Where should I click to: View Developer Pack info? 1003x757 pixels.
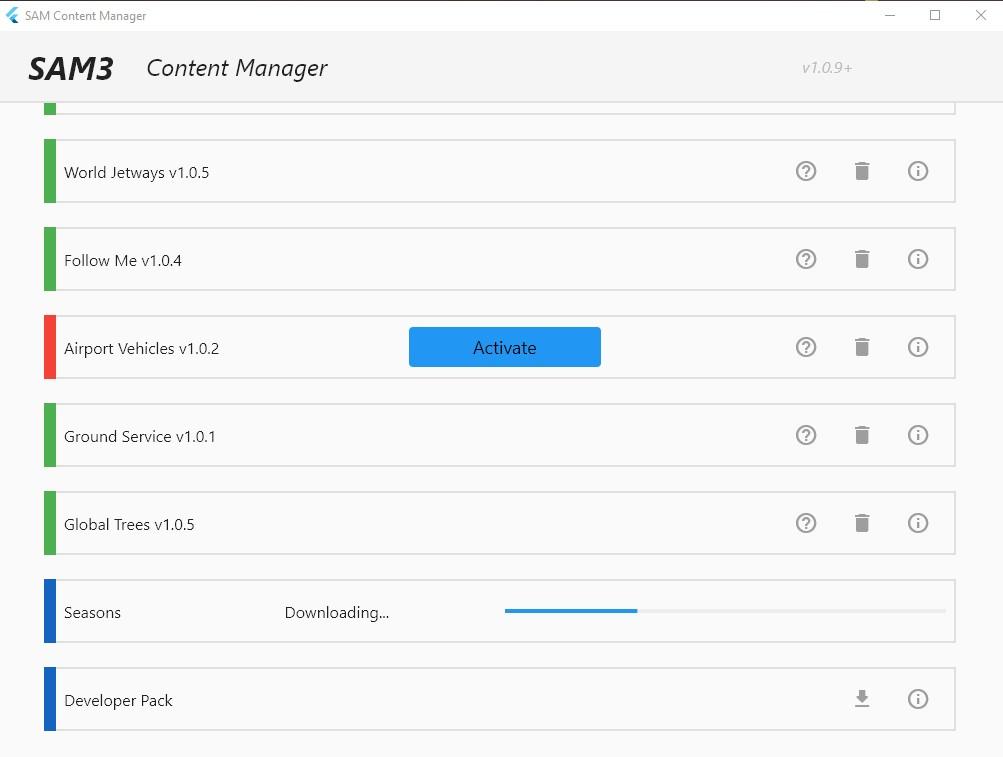(x=918, y=699)
